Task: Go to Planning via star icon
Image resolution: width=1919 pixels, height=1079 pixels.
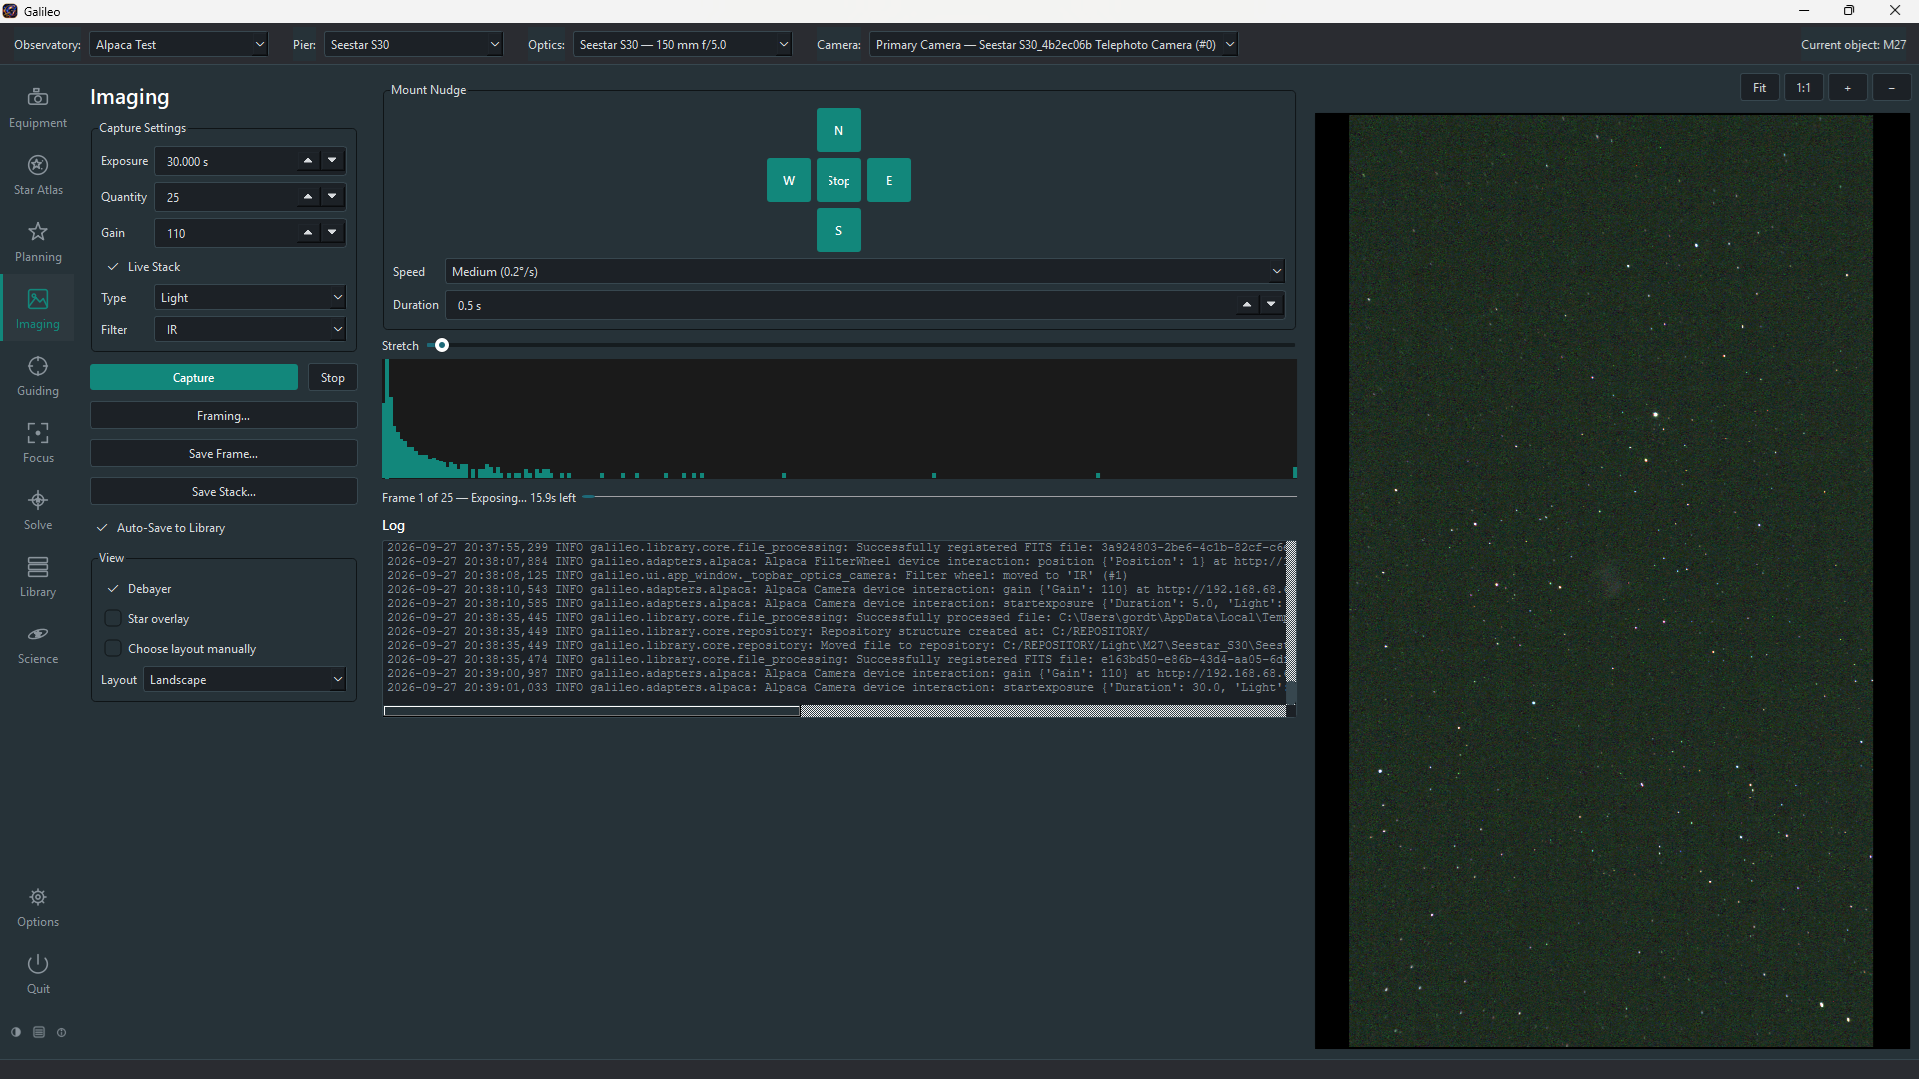Action: [x=38, y=232]
